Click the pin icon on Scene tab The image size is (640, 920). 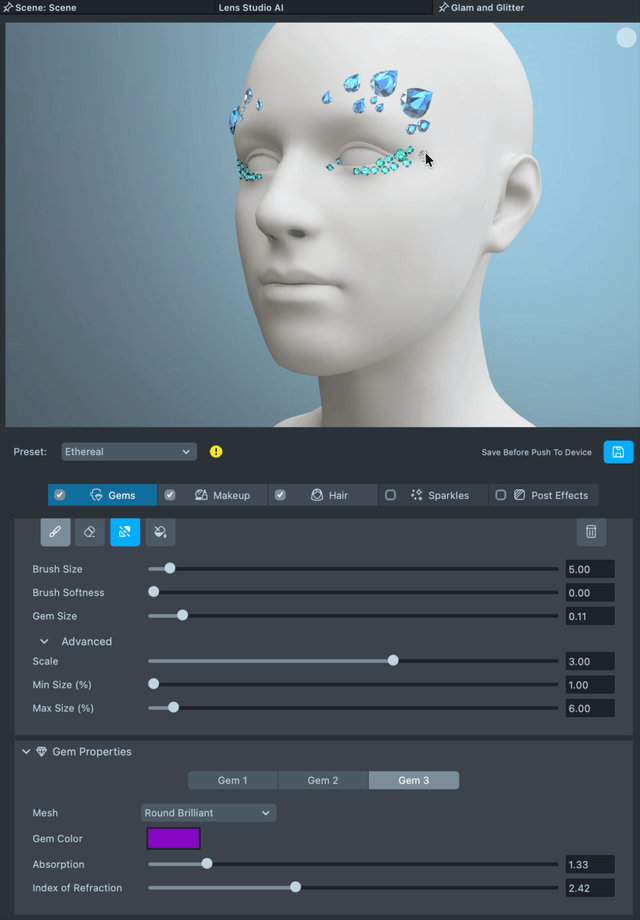point(9,7)
